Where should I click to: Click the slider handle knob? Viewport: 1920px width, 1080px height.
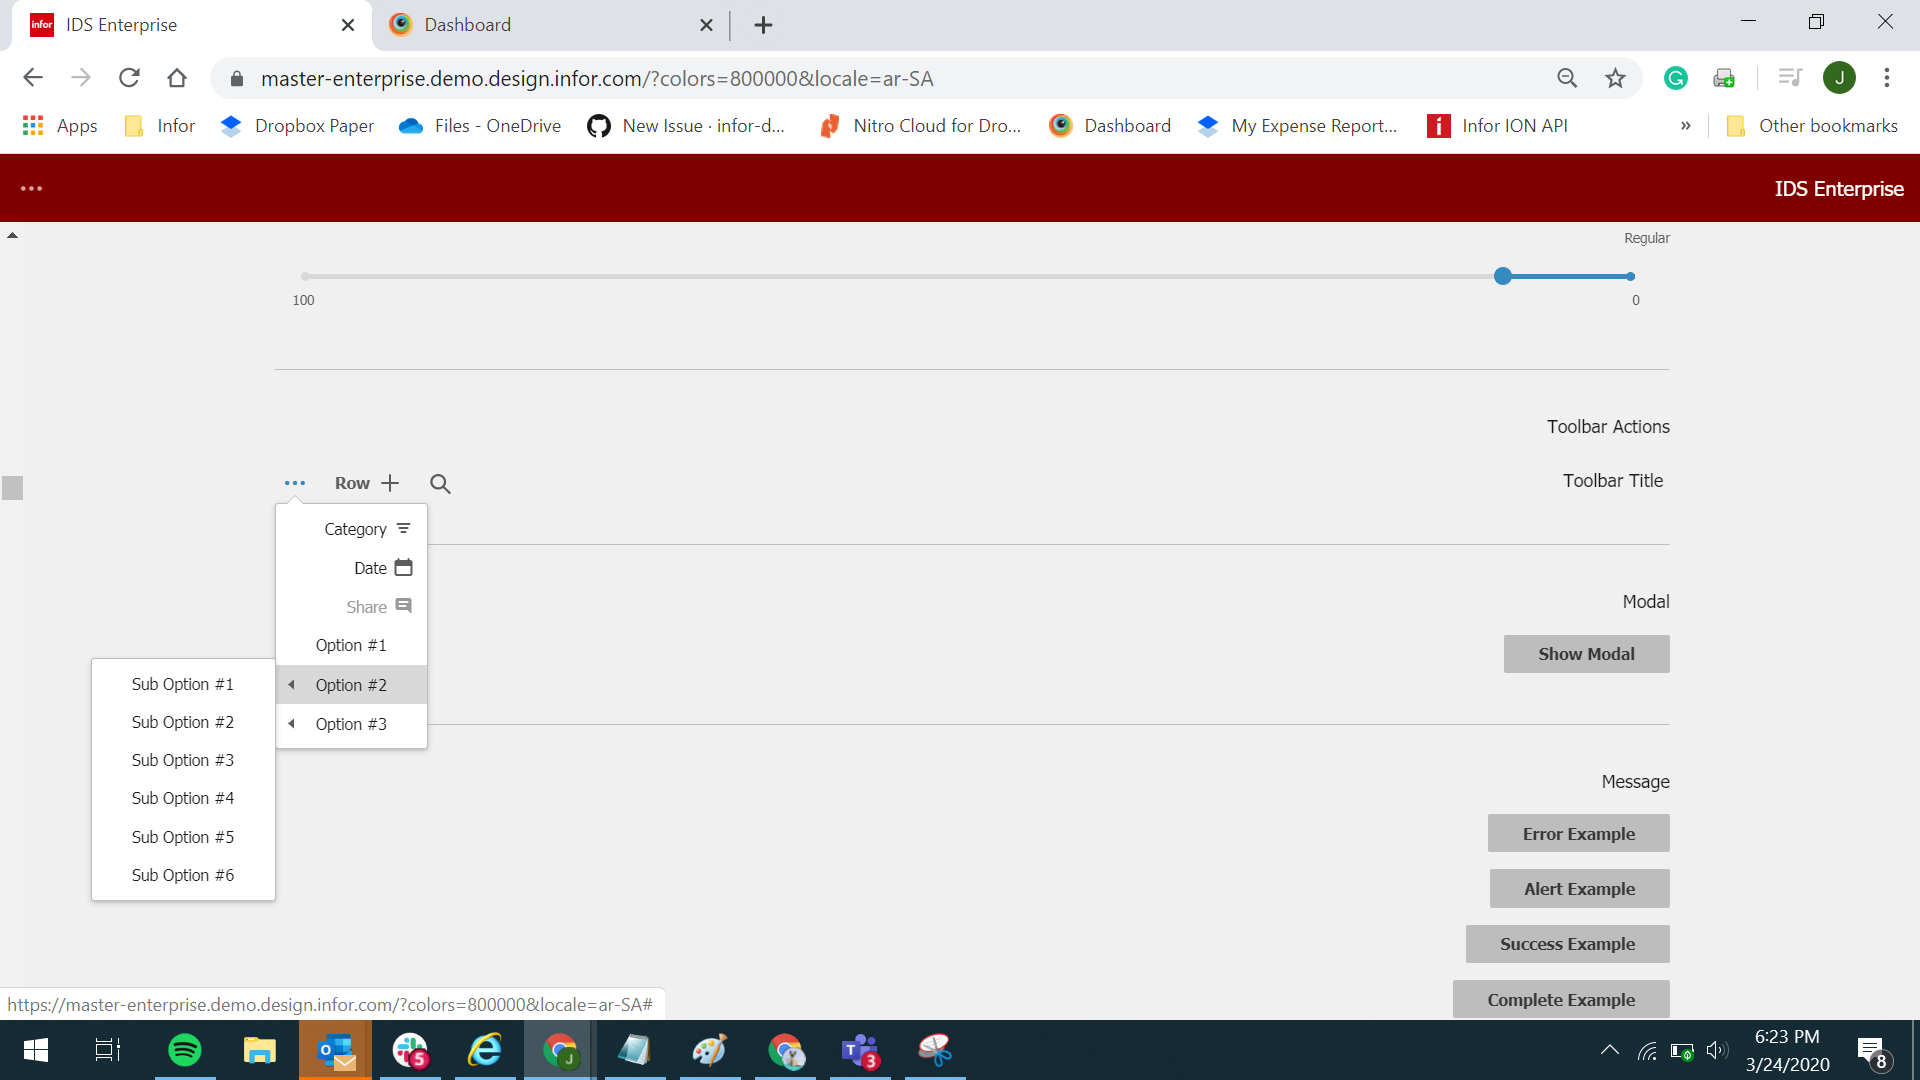[1502, 276]
